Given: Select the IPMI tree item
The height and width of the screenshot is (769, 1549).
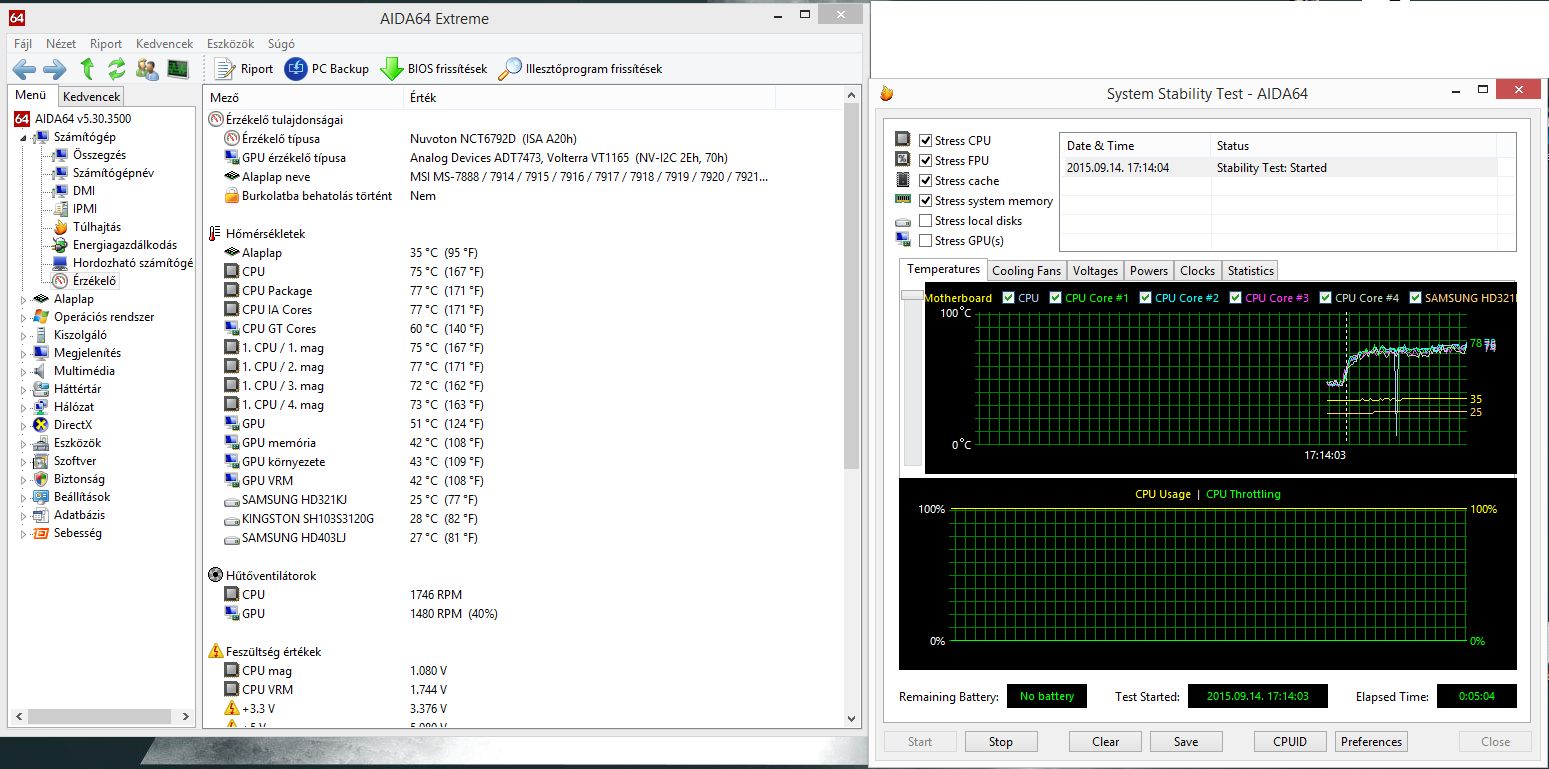Looking at the screenshot, I should [x=85, y=209].
